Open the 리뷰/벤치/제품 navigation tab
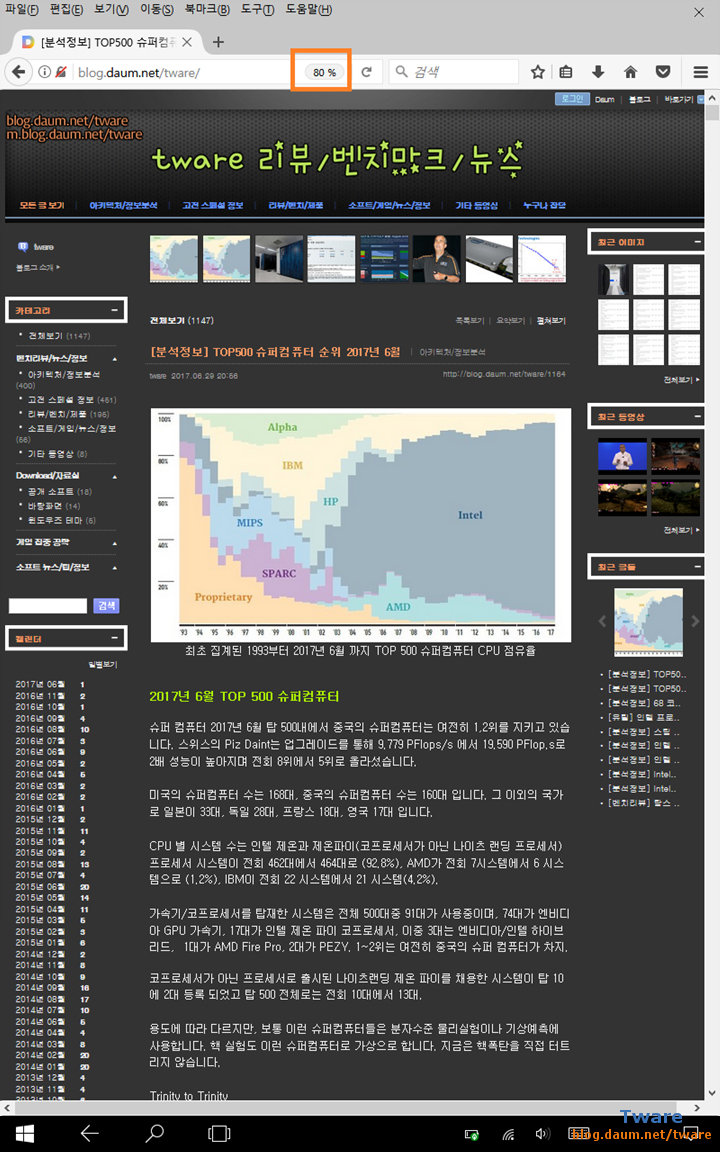Viewport: 720px width, 1152px height. [296, 206]
